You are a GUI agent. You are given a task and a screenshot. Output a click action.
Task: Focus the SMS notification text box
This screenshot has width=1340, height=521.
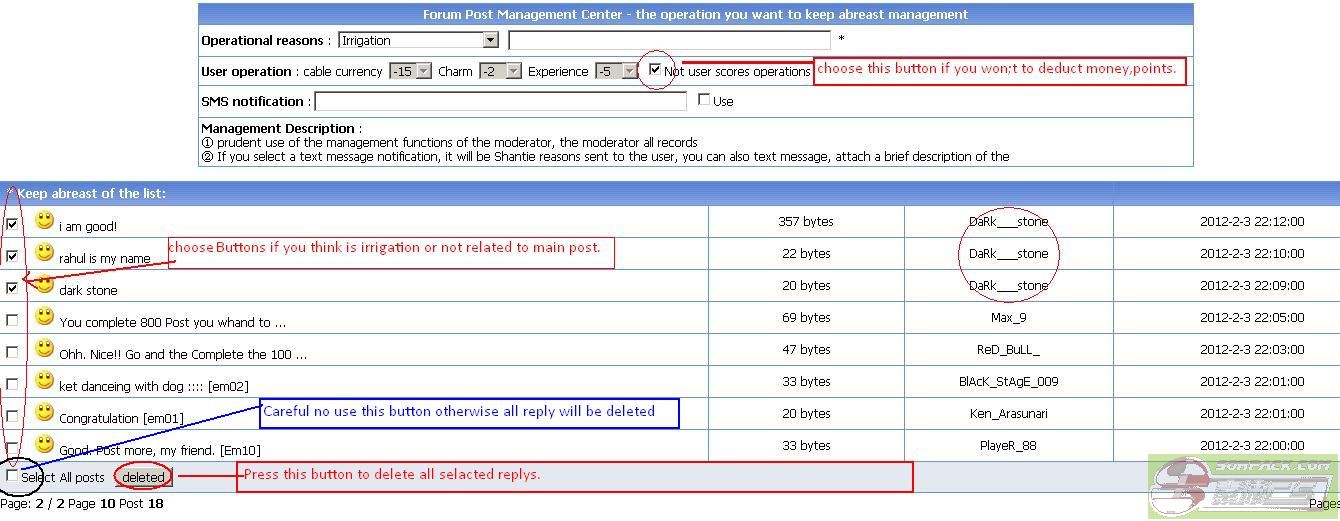point(500,101)
